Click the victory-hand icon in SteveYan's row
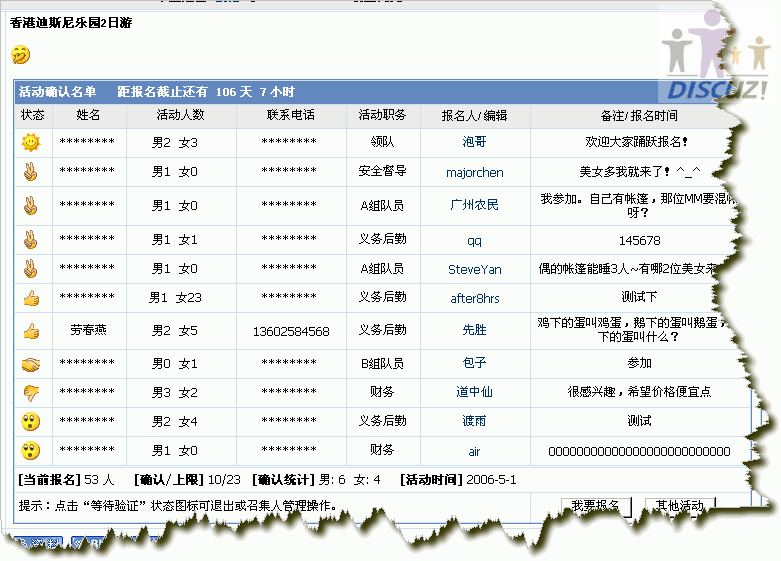 31,269
